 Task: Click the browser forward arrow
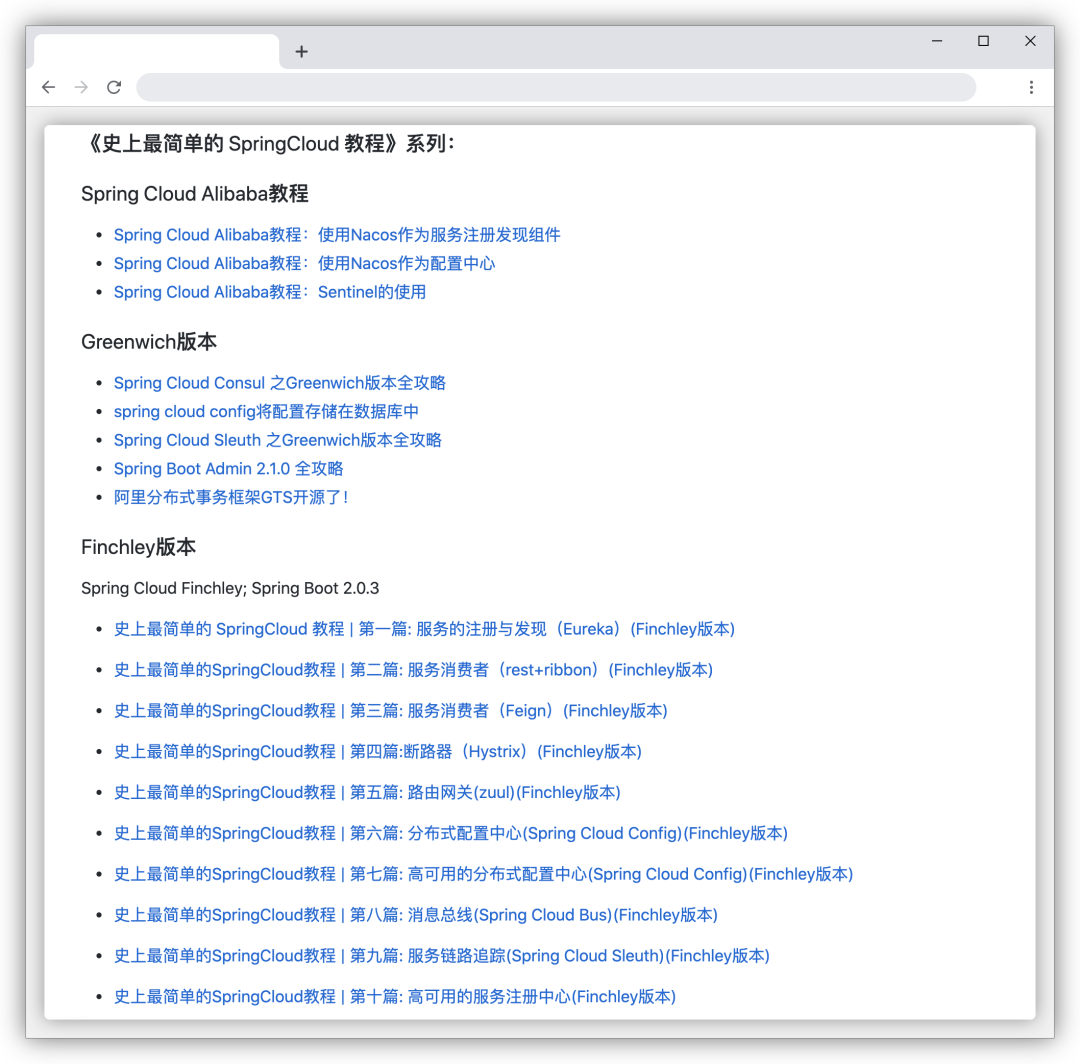pyautogui.click(x=81, y=87)
